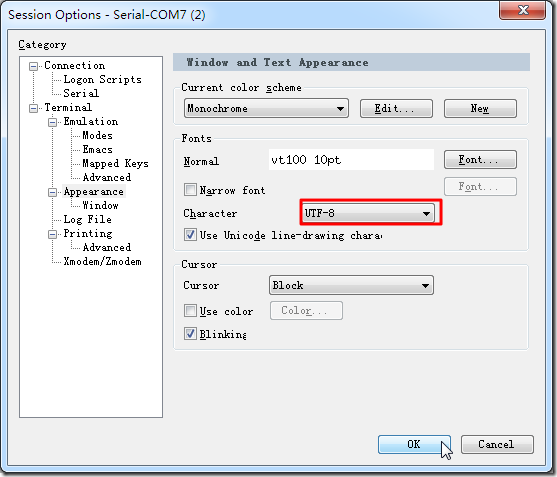Open the UTF-8 character encoding dropdown

368,213
